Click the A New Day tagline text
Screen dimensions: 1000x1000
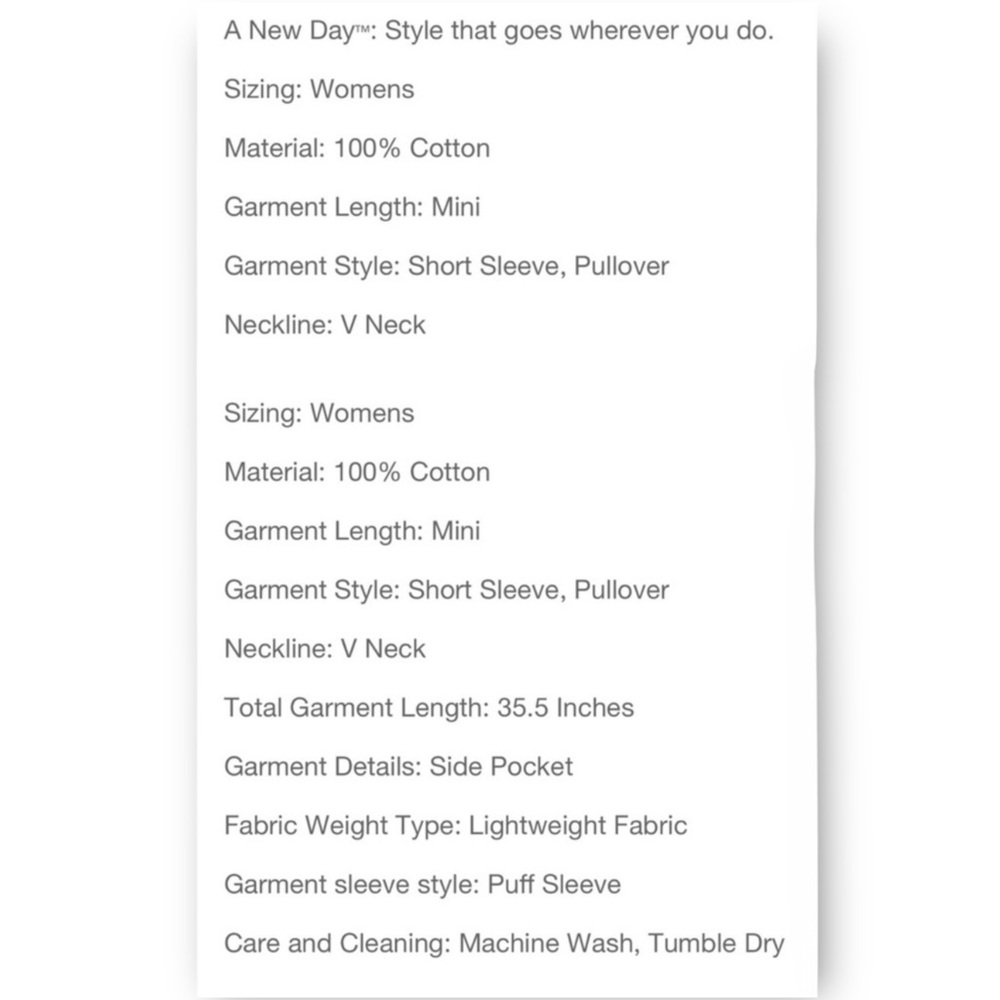coord(499,31)
